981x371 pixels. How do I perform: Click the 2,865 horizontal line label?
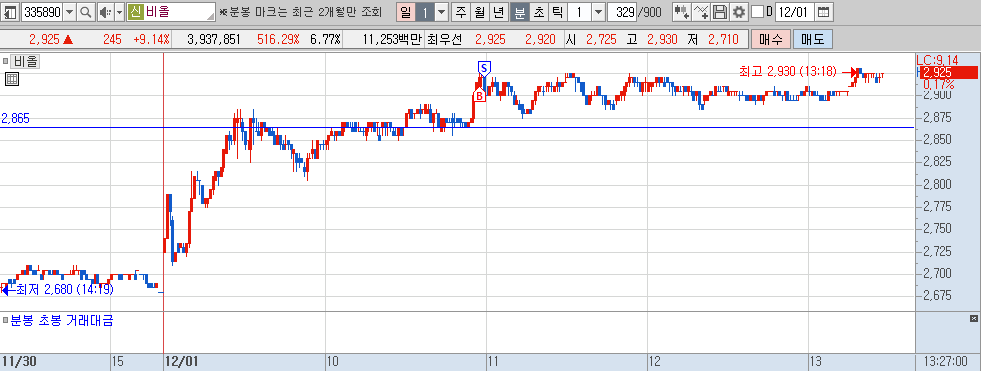[x=16, y=118]
